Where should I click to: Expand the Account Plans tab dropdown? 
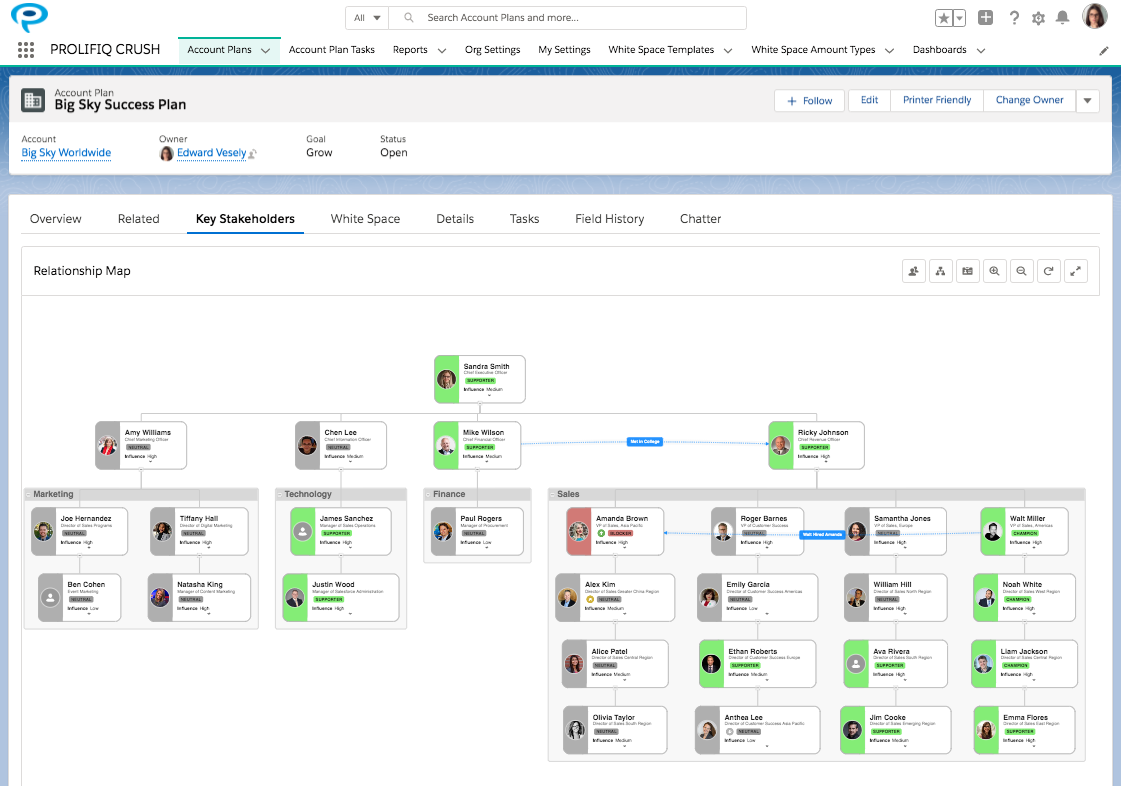[x=264, y=49]
